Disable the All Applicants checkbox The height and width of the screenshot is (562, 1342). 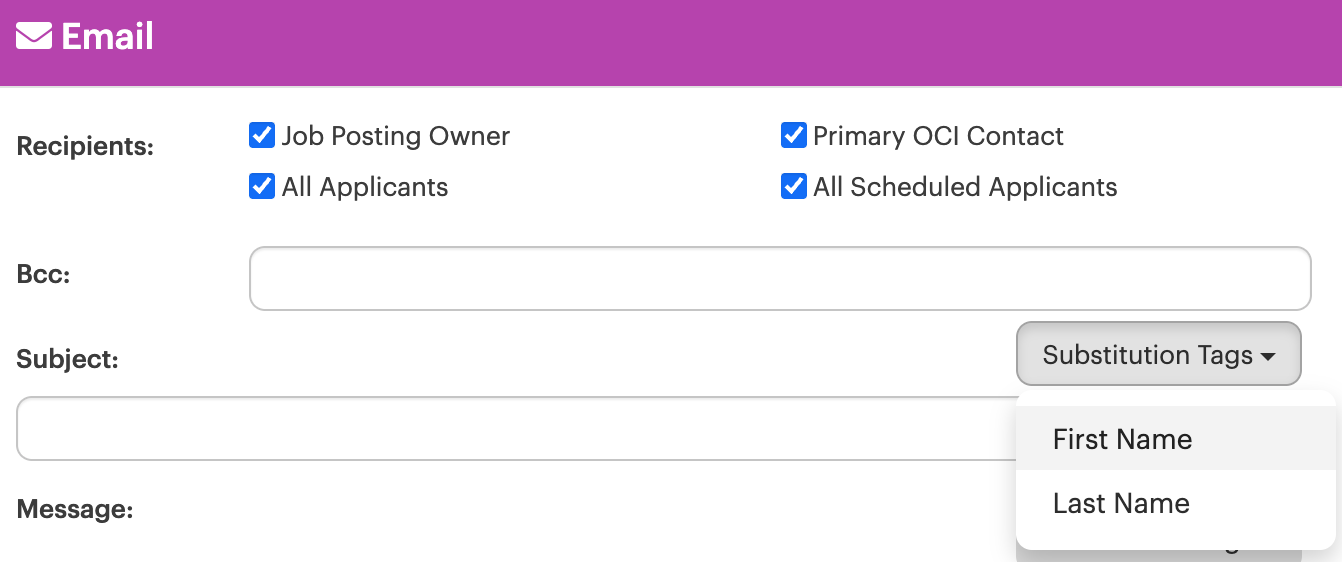[x=261, y=186]
